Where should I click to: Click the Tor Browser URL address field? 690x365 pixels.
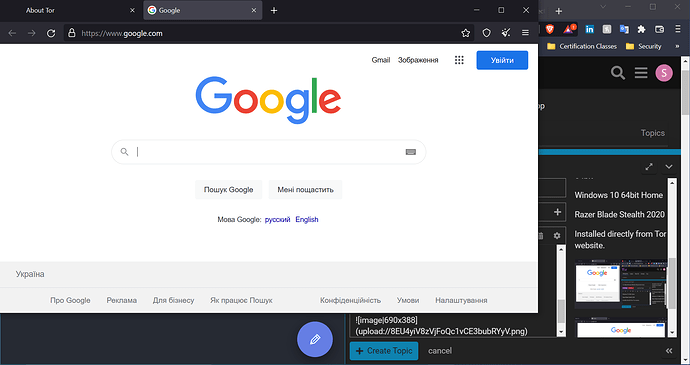pyautogui.click(x=268, y=33)
